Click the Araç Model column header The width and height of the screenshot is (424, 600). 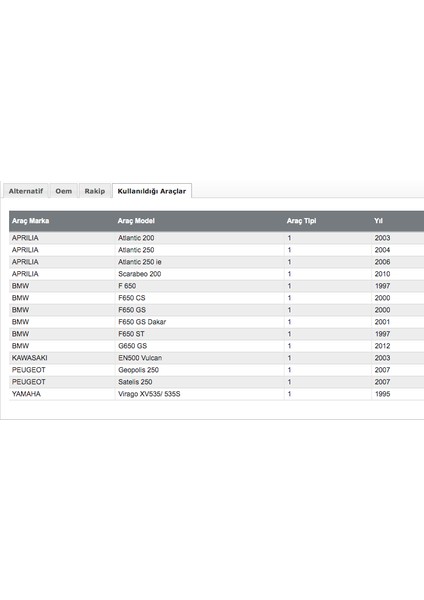136,221
